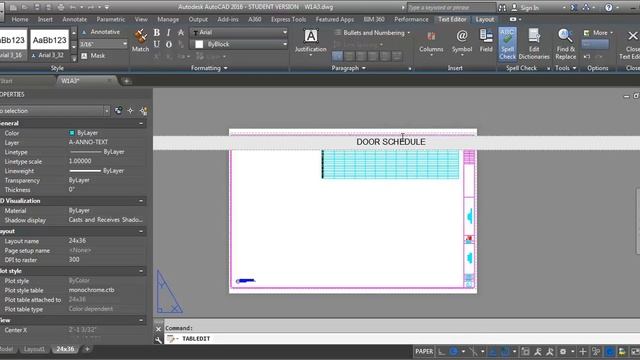
Task: Click left paragraph alignment button
Action: pos(338,56)
